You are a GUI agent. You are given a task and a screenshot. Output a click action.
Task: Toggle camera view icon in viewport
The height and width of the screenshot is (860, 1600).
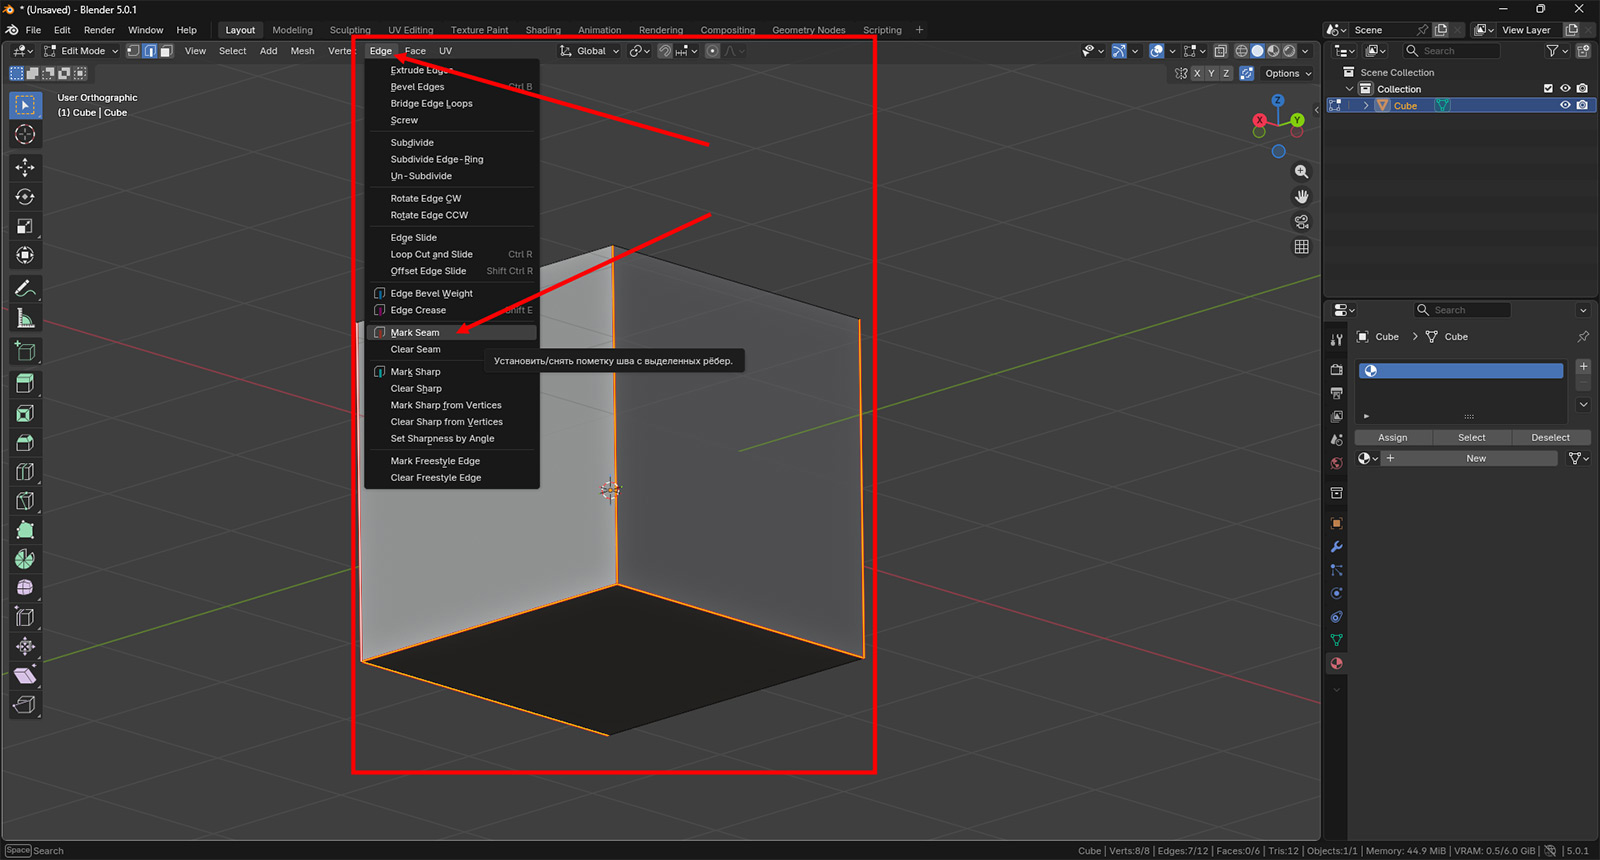(x=1301, y=222)
